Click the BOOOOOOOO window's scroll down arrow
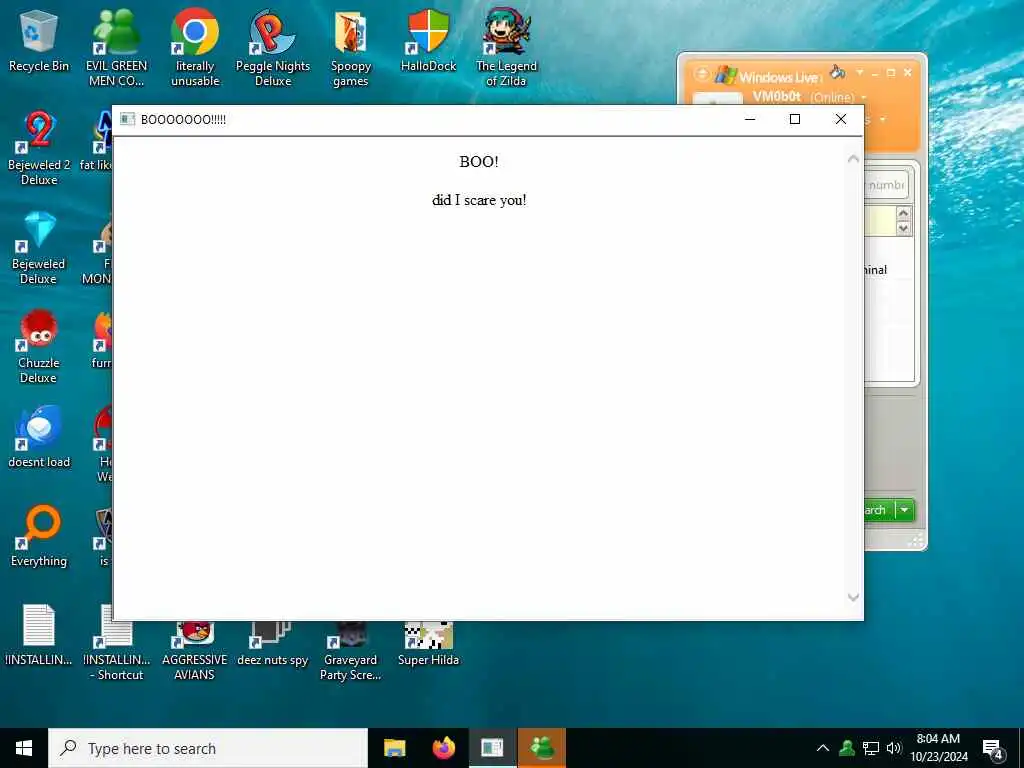1024x768 pixels. point(853,597)
